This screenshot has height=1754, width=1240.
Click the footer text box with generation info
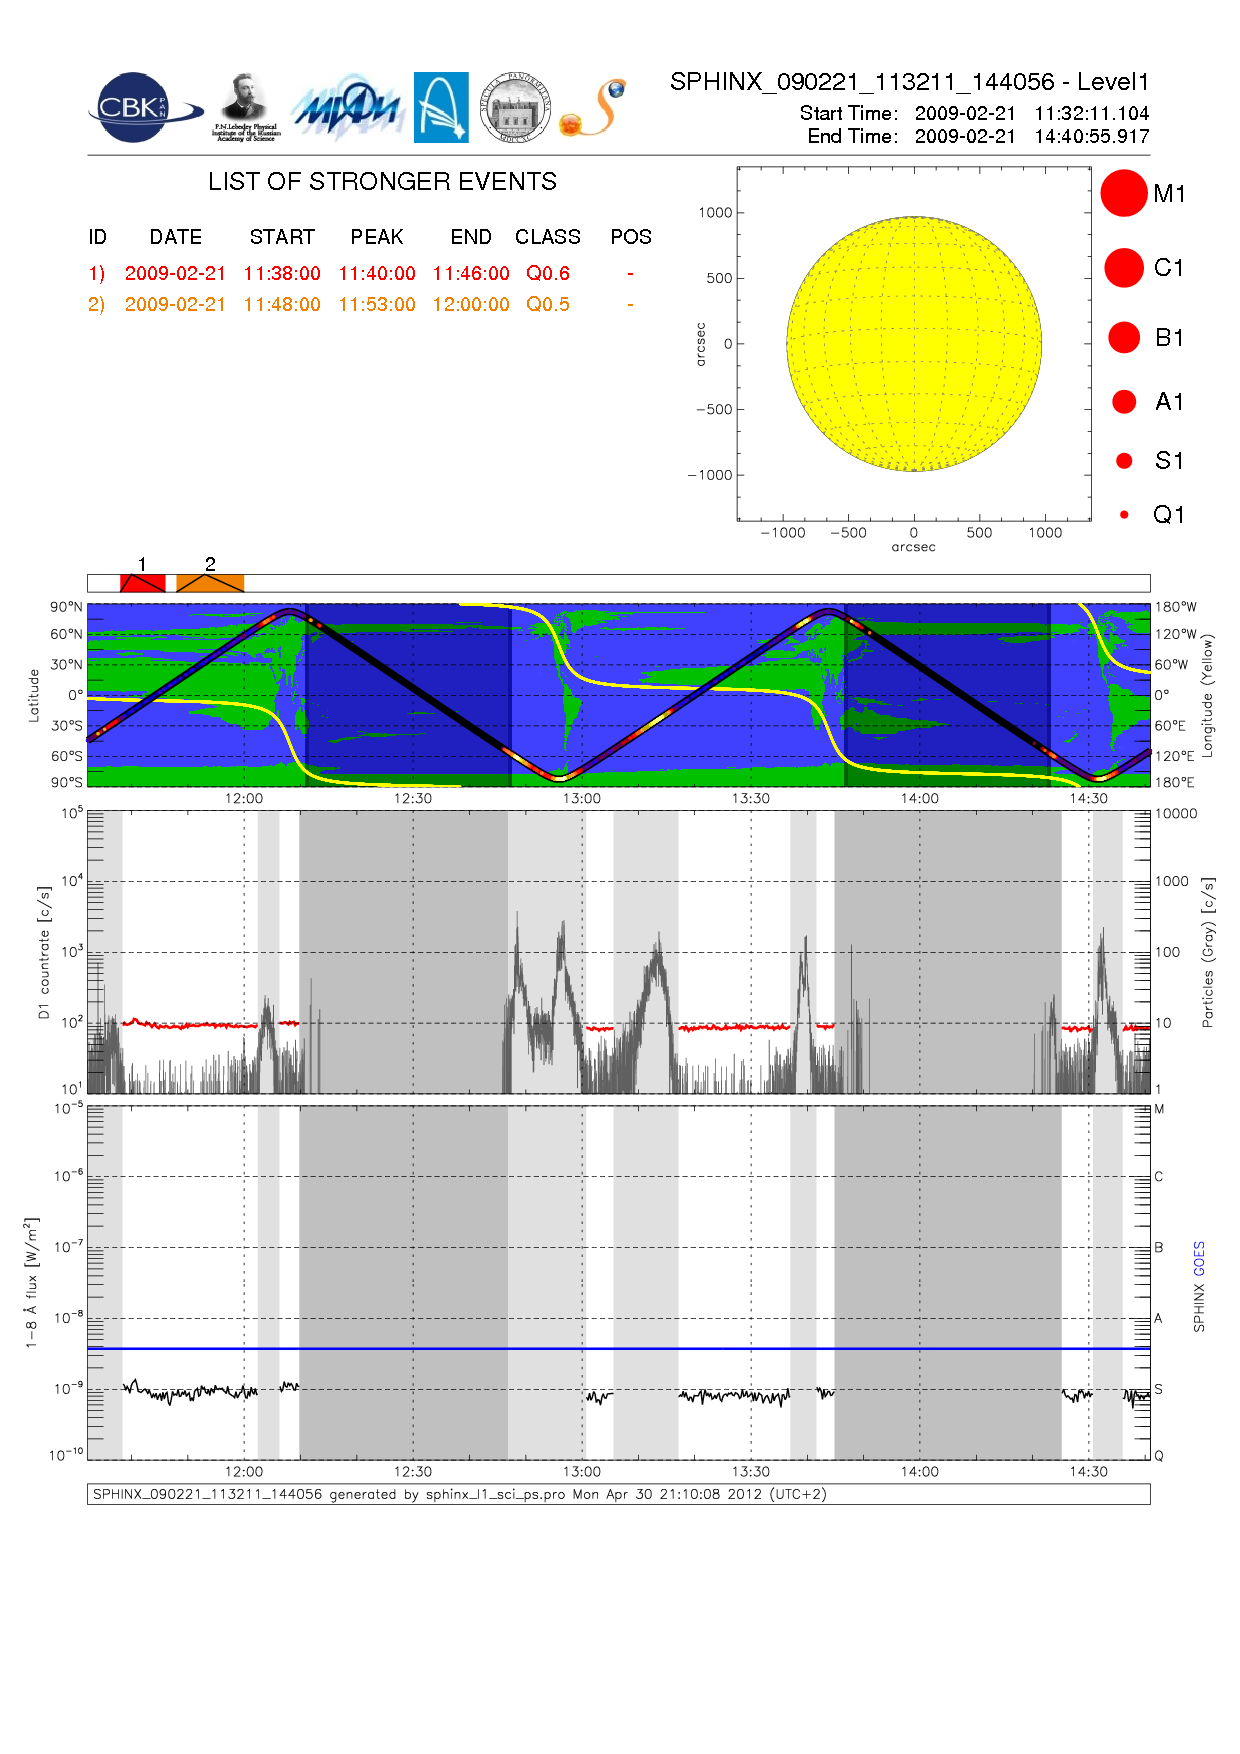pos(618,1494)
